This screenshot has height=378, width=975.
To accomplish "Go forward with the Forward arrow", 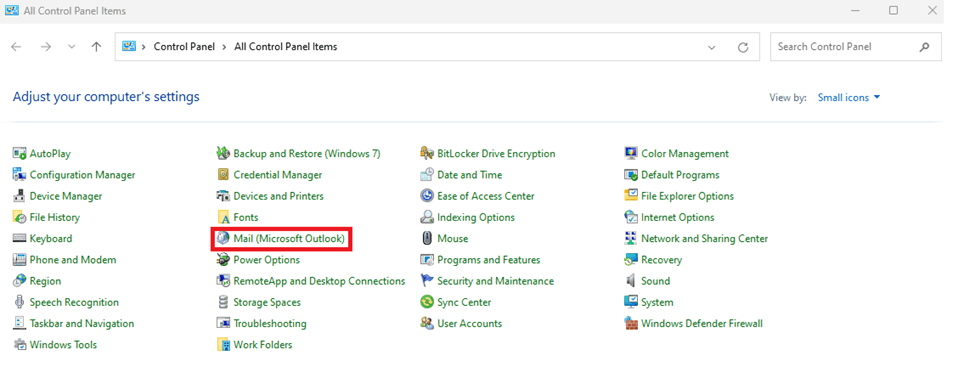I will (x=45, y=47).
